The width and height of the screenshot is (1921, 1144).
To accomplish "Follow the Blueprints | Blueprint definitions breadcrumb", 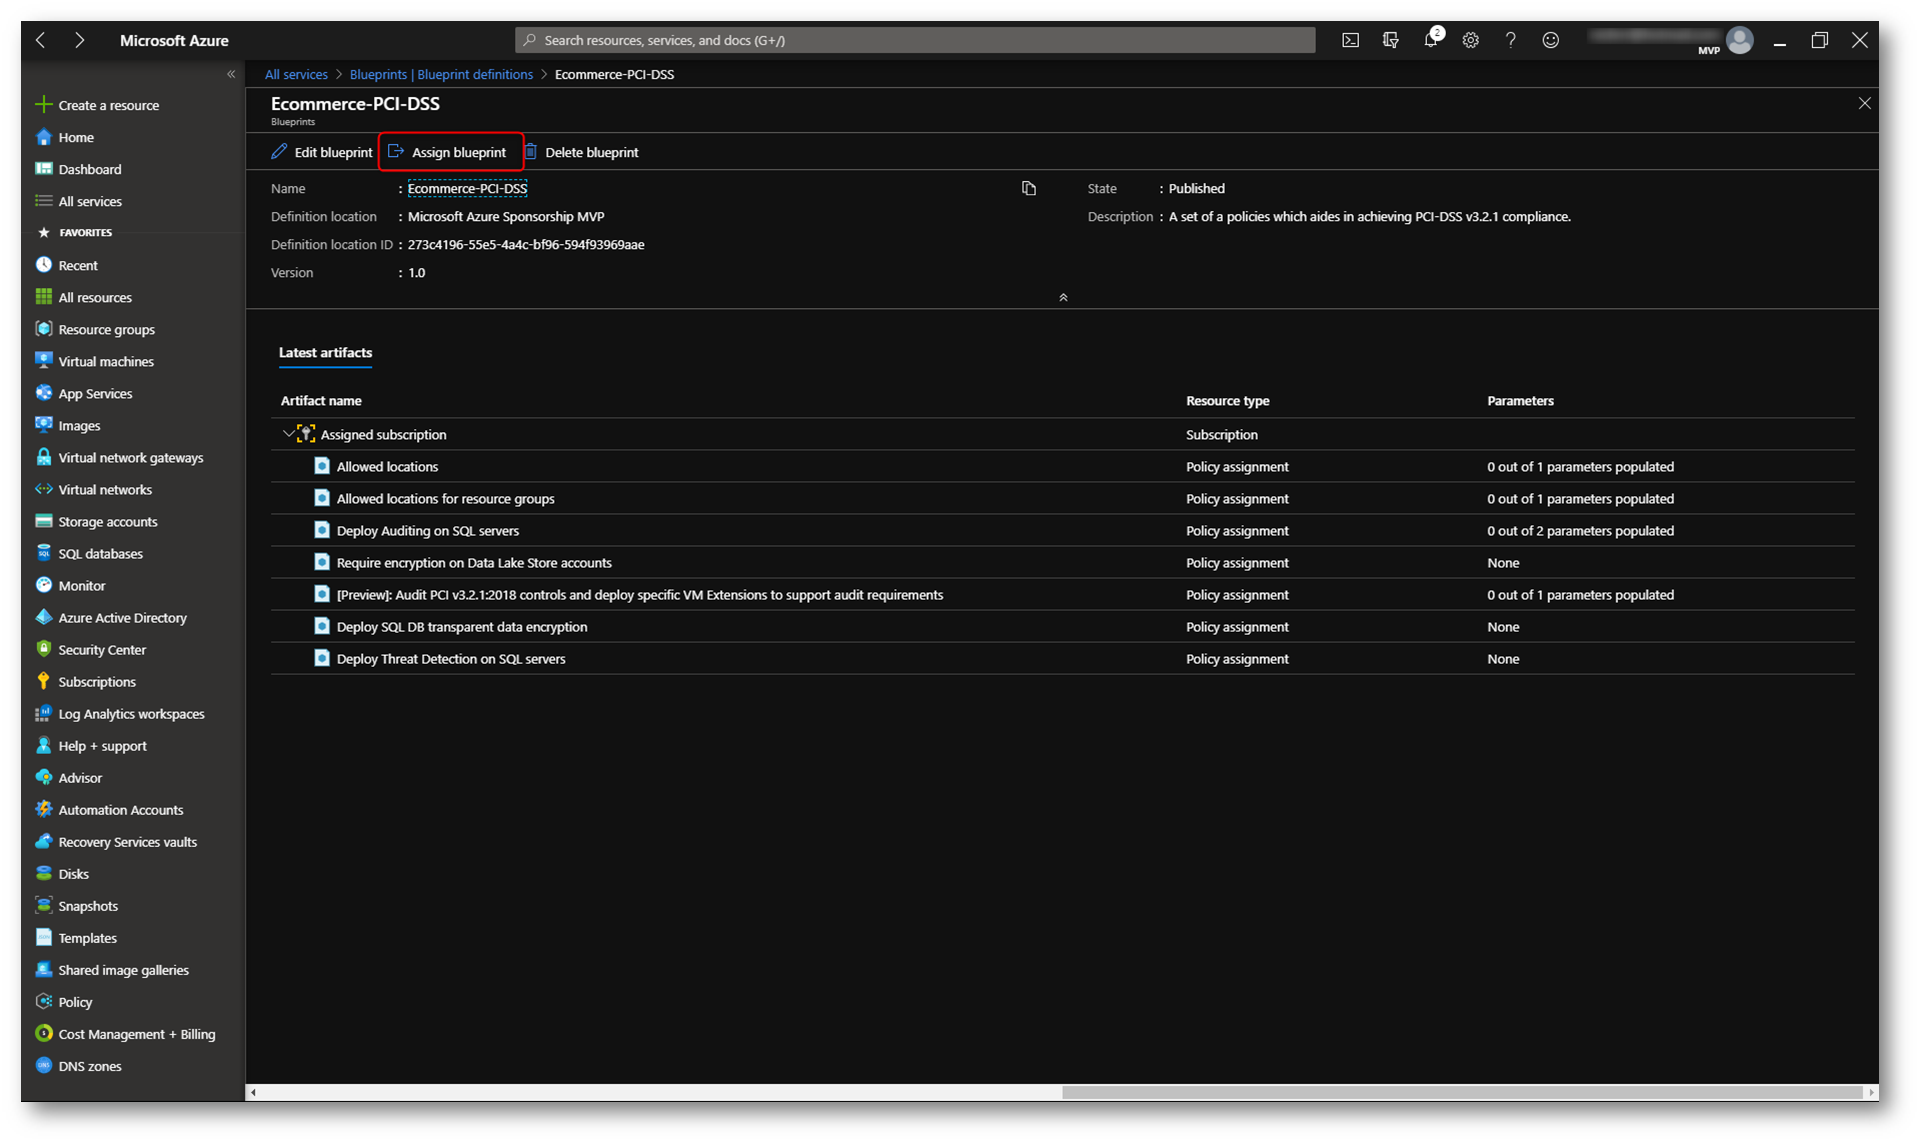I will 441,74.
